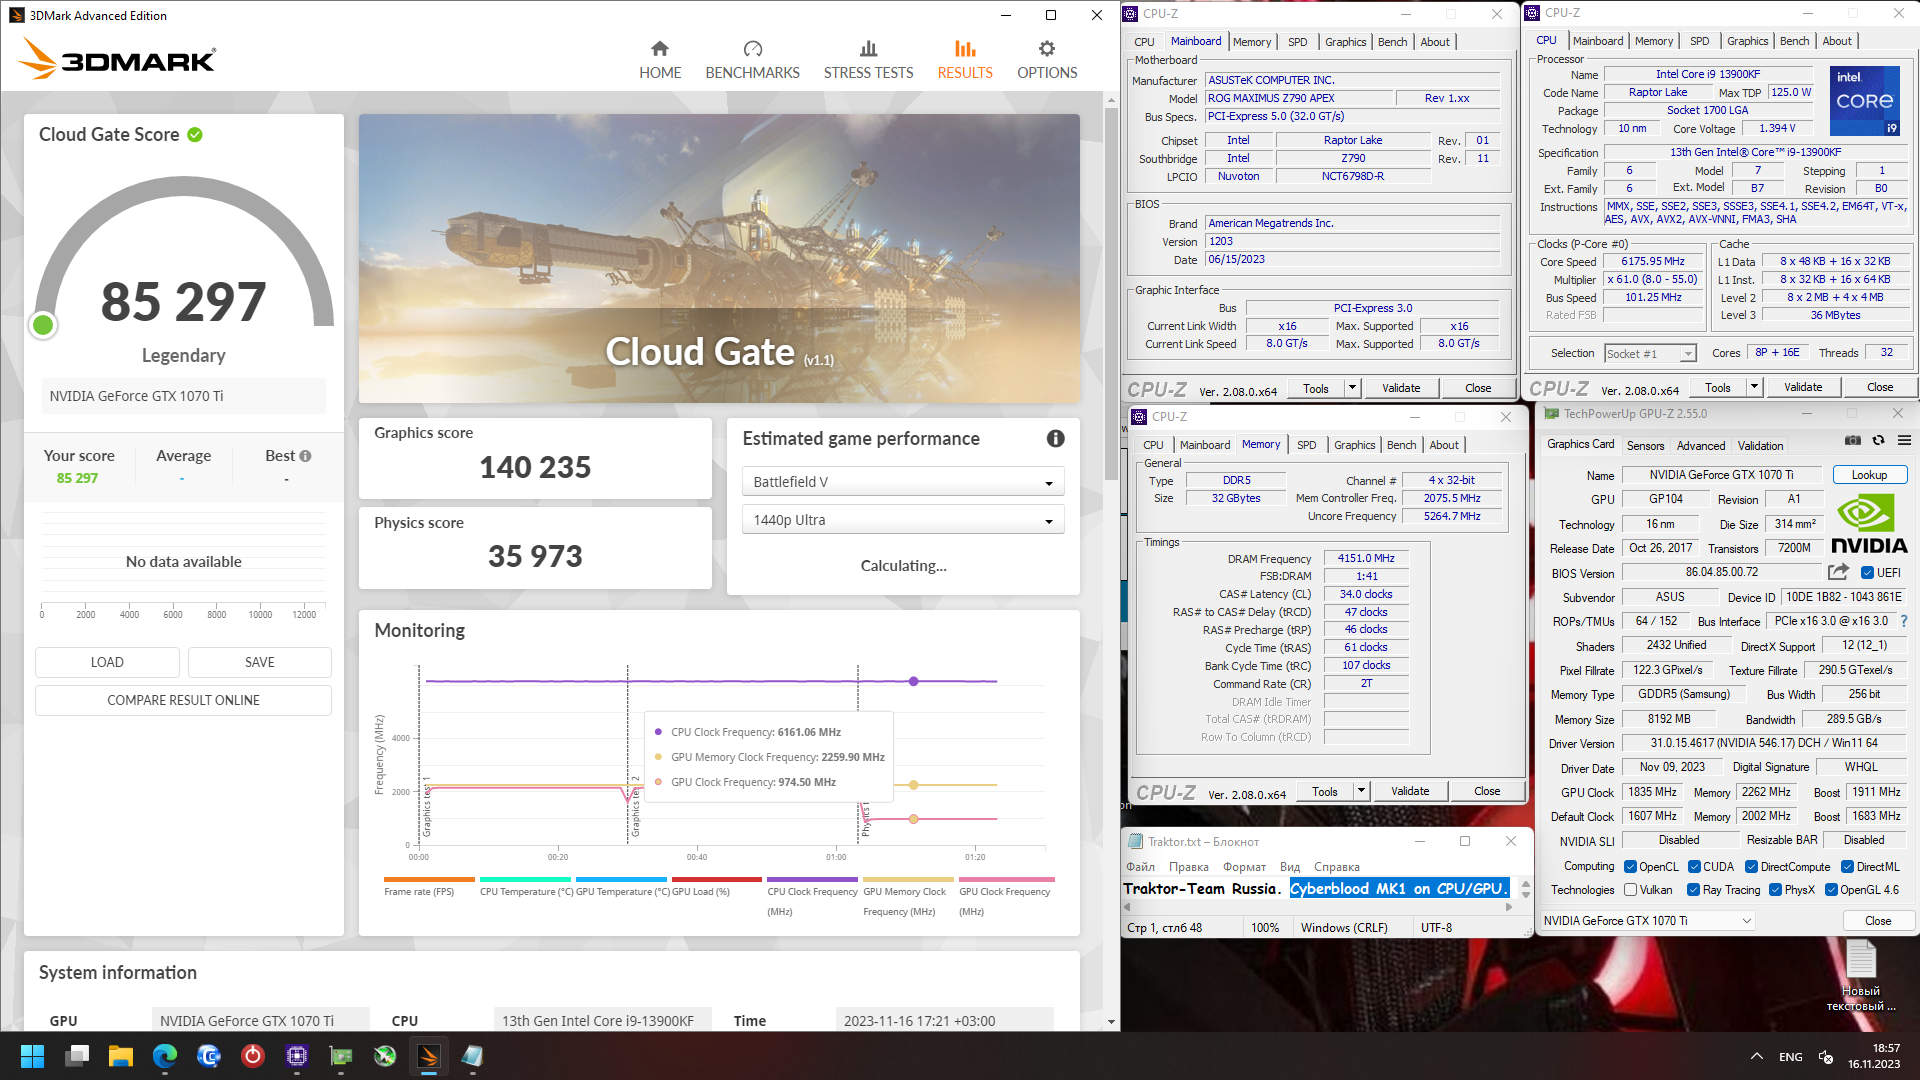Open 3DMark OPTIONS gear
1920x1080 pixels.
click(x=1047, y=48)
